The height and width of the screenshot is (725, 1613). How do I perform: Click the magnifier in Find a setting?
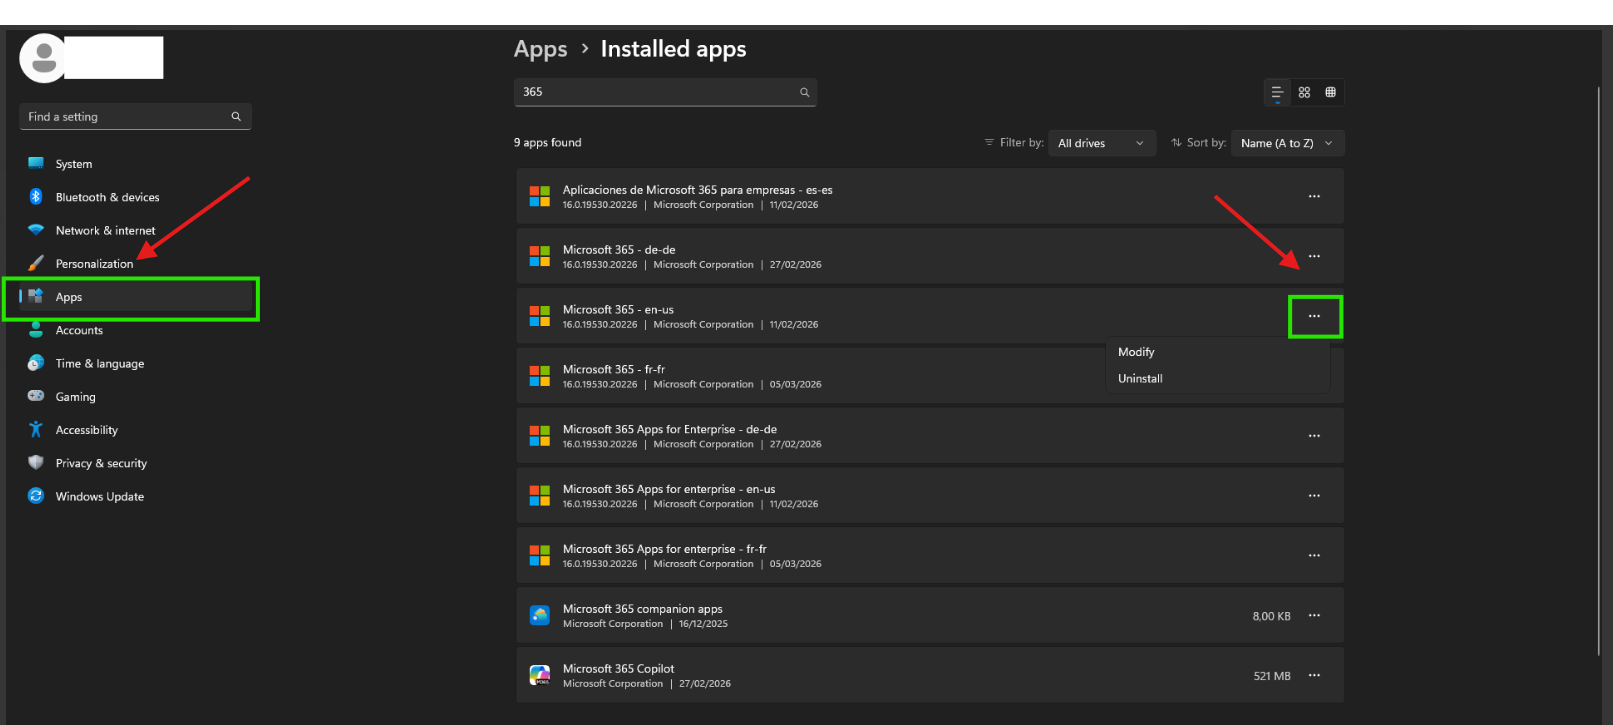(x=236, y=117)
